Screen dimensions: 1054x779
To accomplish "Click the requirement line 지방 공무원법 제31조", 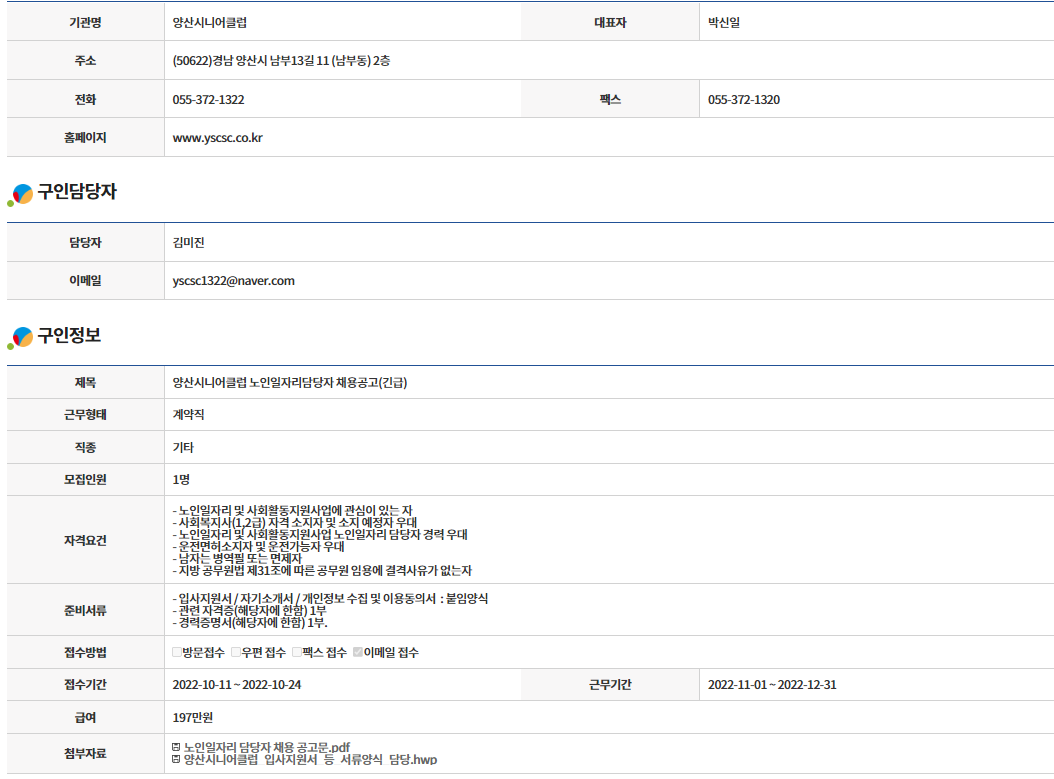I will coord(322,571).
